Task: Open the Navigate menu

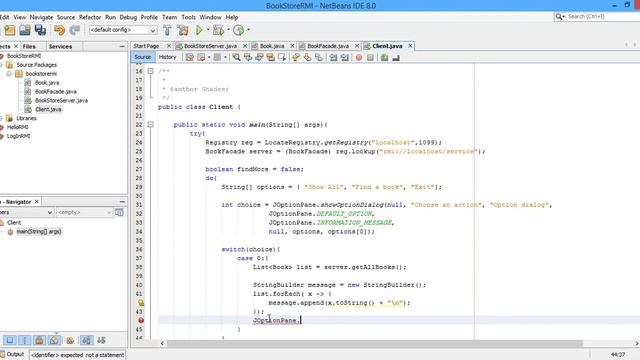Action: [41, 17]
